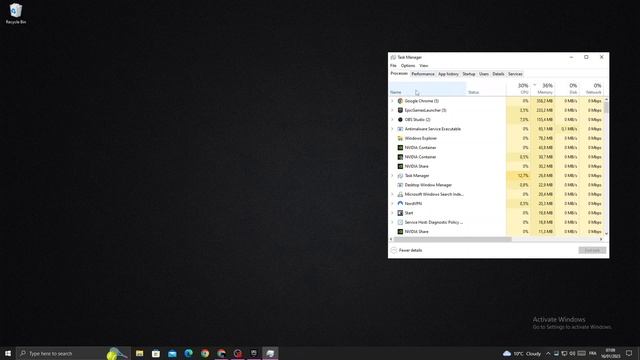Click the Windows Explorer process icon
The height and width of the screenshot is (360, 640).
click(400, 138)
